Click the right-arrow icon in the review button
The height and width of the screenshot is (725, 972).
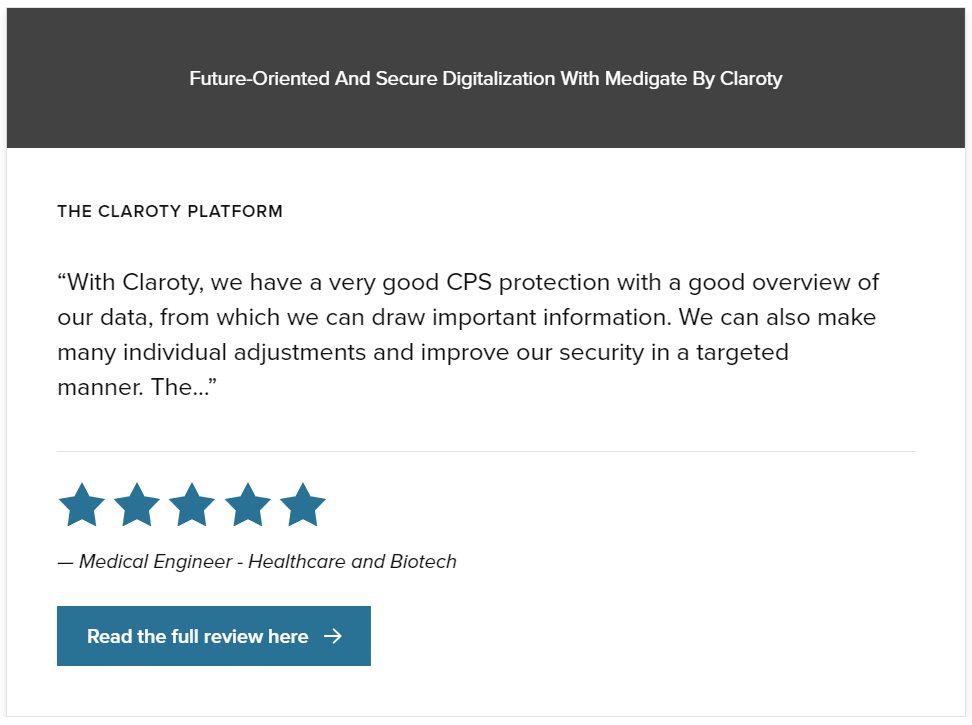tap(333, 636)
